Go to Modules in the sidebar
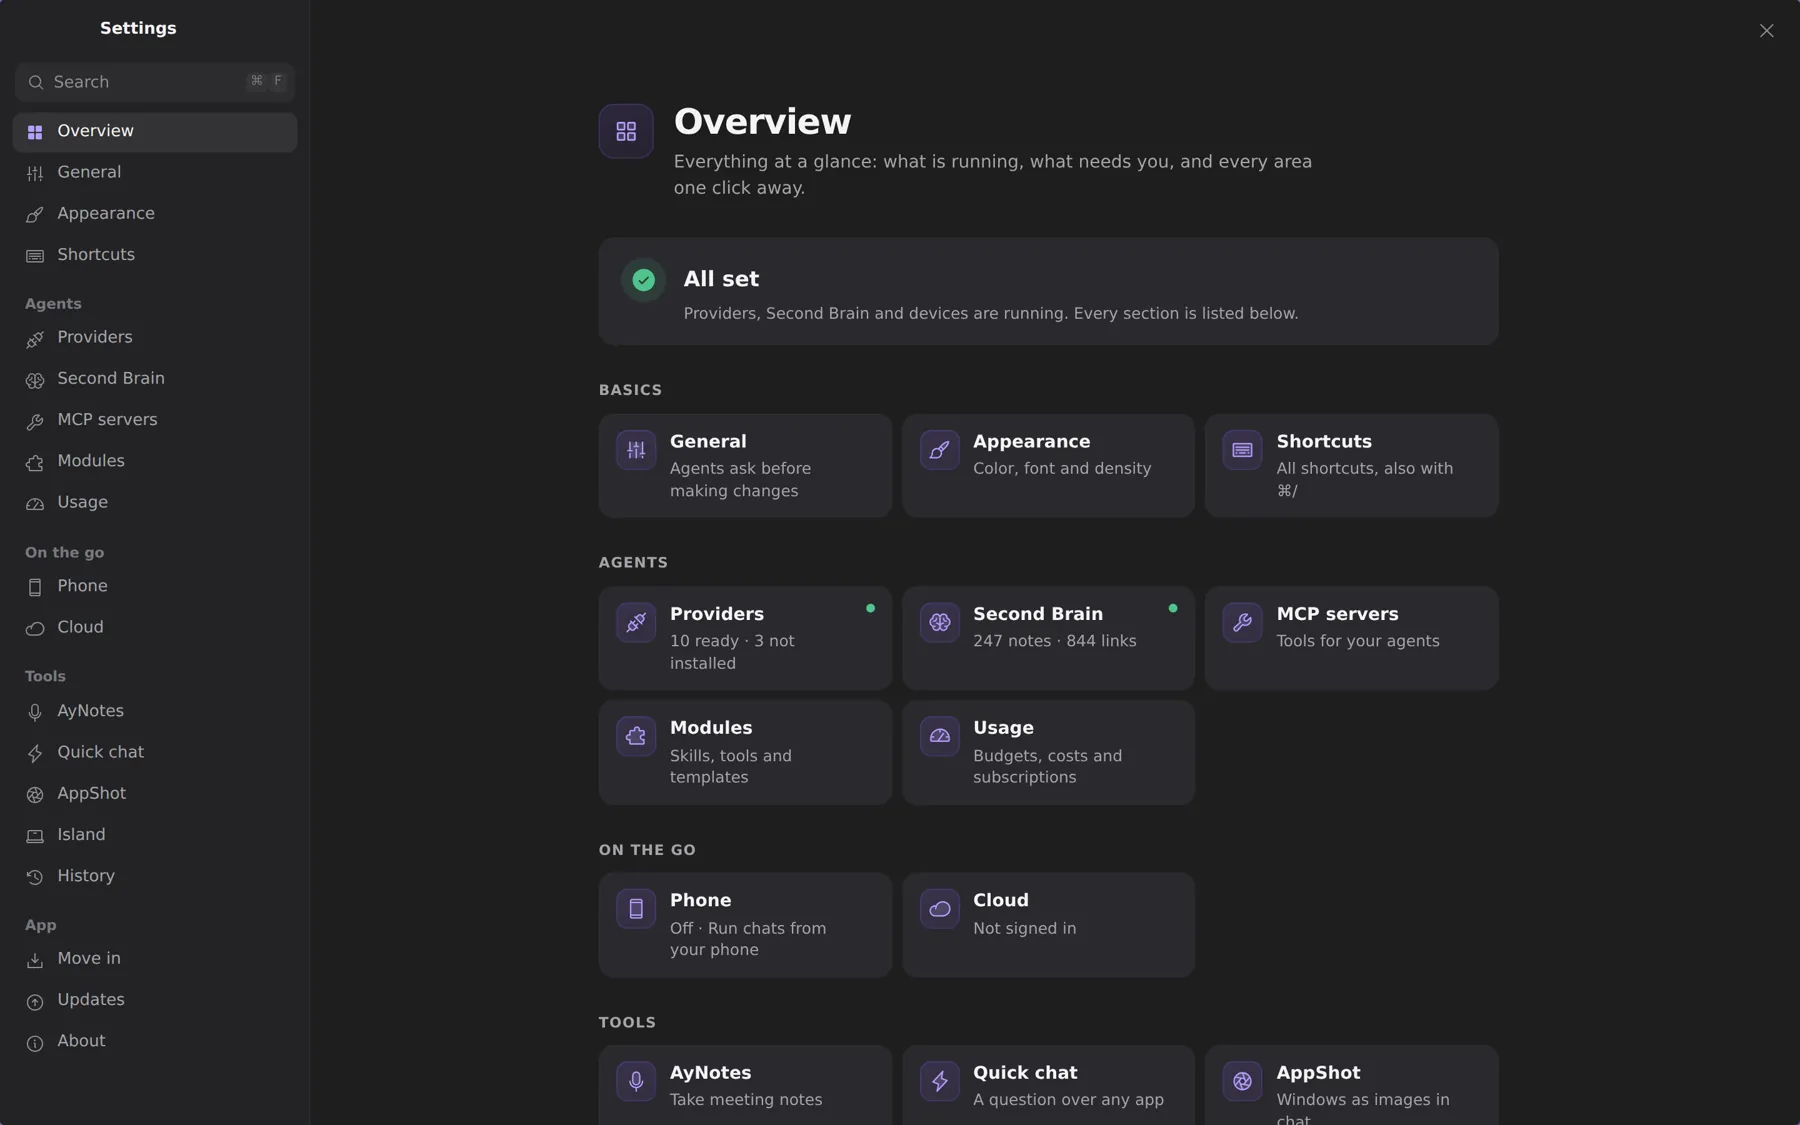1800x1125 pixels. click(155, 461)
